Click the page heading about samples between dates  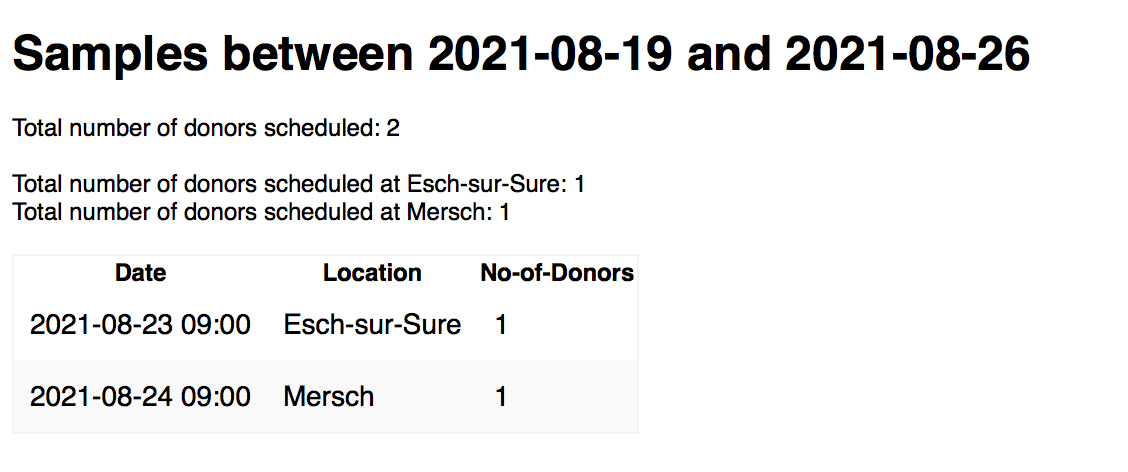(520, 52)
